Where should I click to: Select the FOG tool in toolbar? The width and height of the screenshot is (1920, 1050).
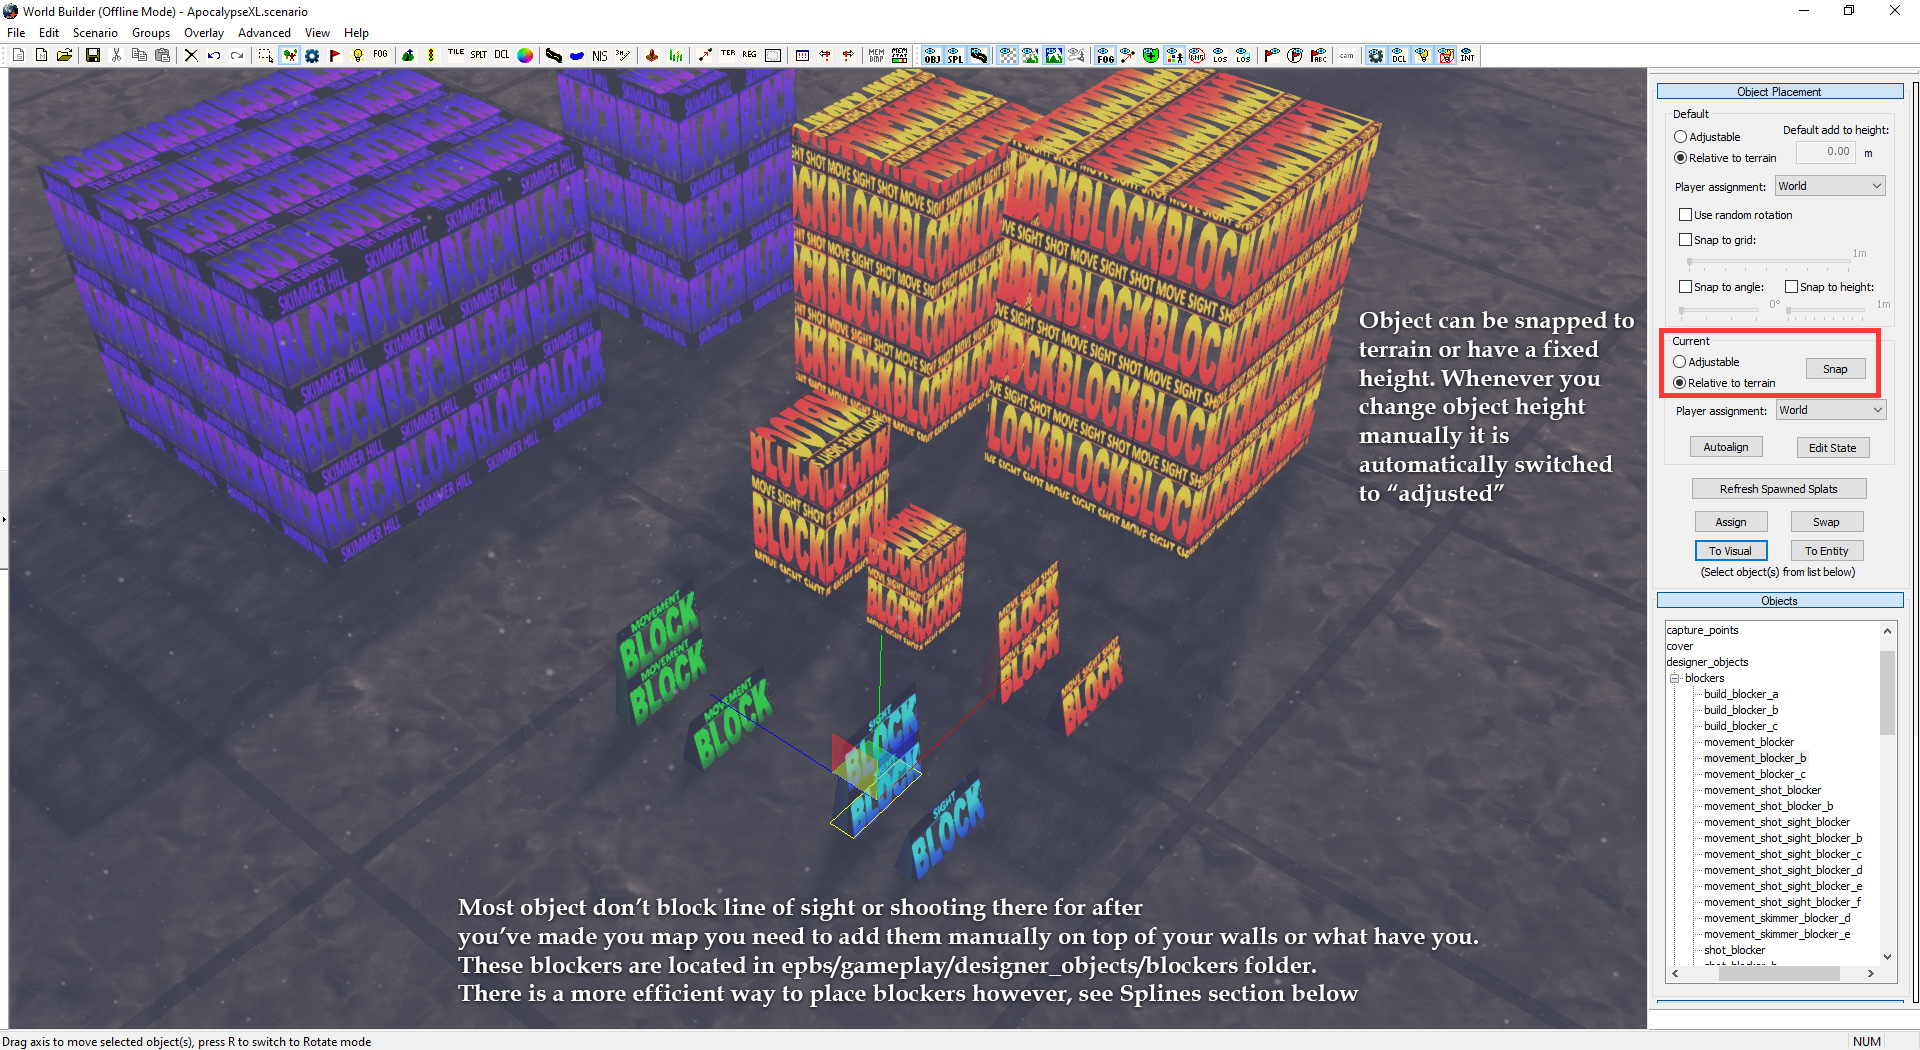click(x=381, y=56)
